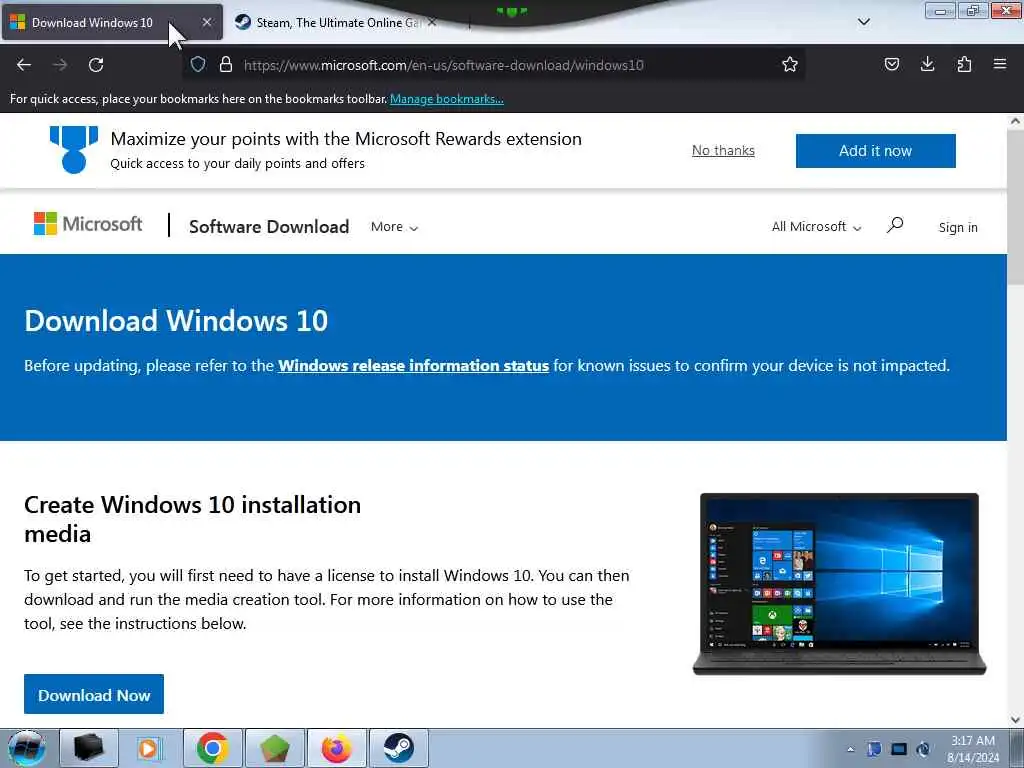Viewport: 1024px width, 768px height.
Task: Open the tracking protection shield icon
Action: click(x=198, y=64)
